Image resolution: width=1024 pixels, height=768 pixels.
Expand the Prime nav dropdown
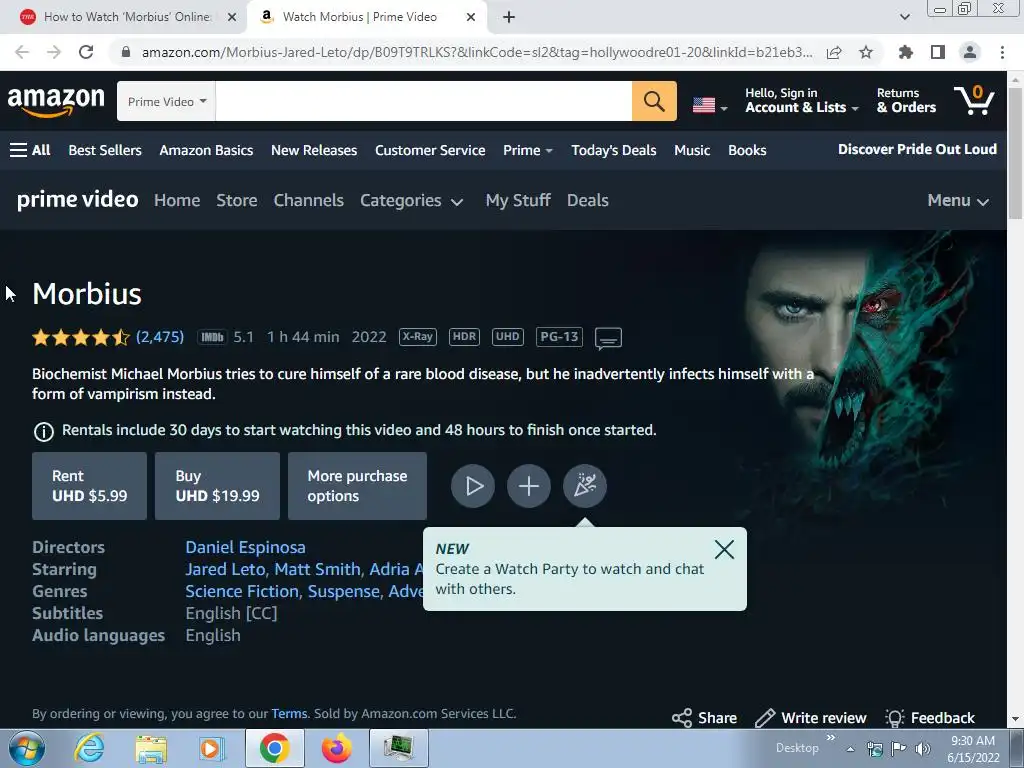(528, 150)
